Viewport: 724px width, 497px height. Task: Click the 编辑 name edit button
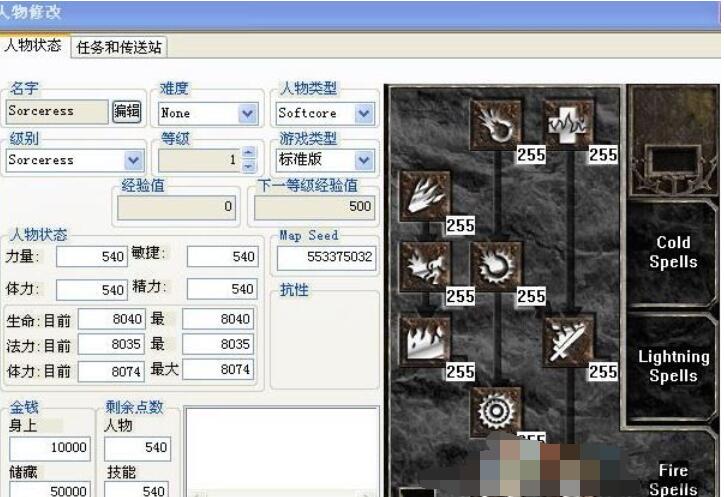pyautogui.click(x=127, y=111)
